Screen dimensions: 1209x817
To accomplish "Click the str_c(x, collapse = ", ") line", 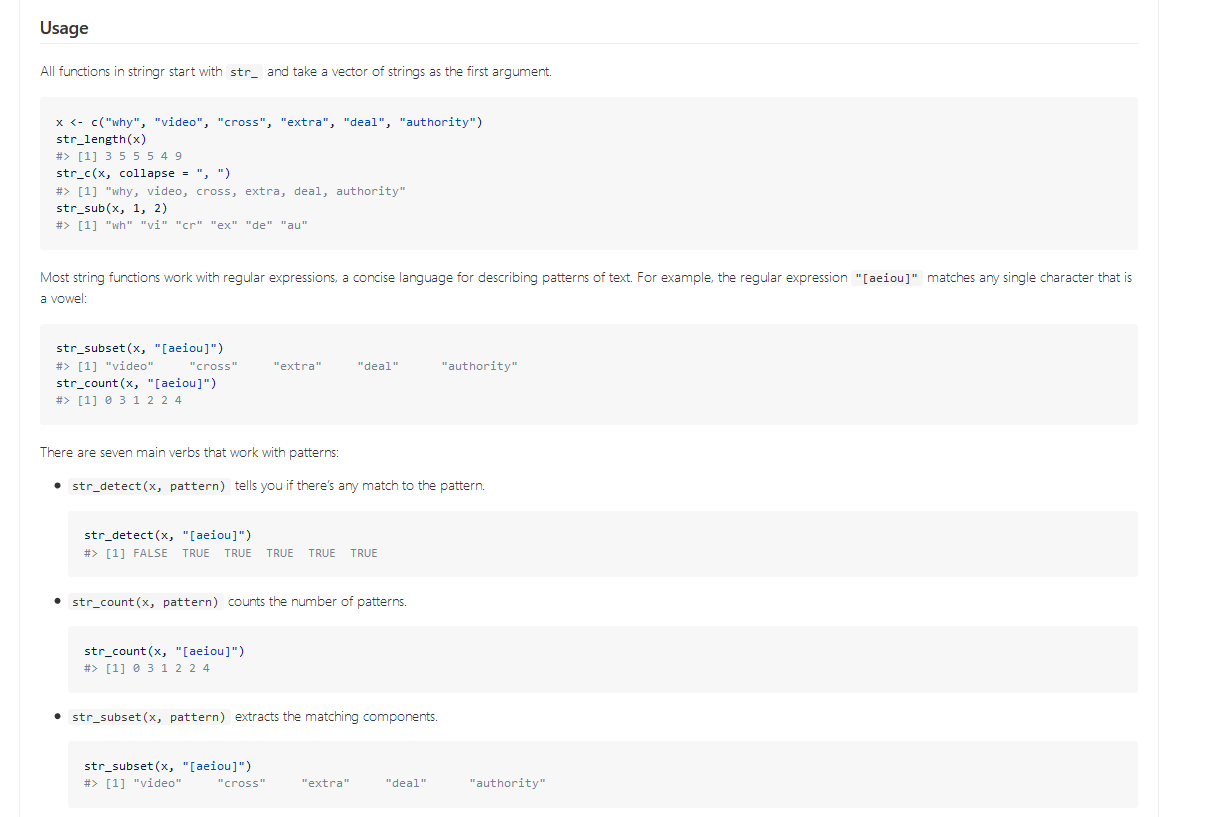I will 143,173.
